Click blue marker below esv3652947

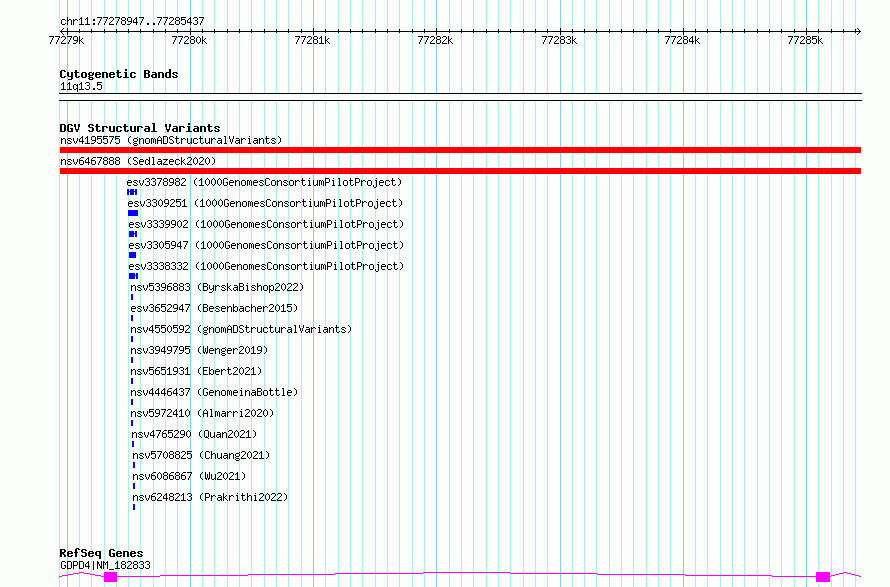[x=132, y=318]
